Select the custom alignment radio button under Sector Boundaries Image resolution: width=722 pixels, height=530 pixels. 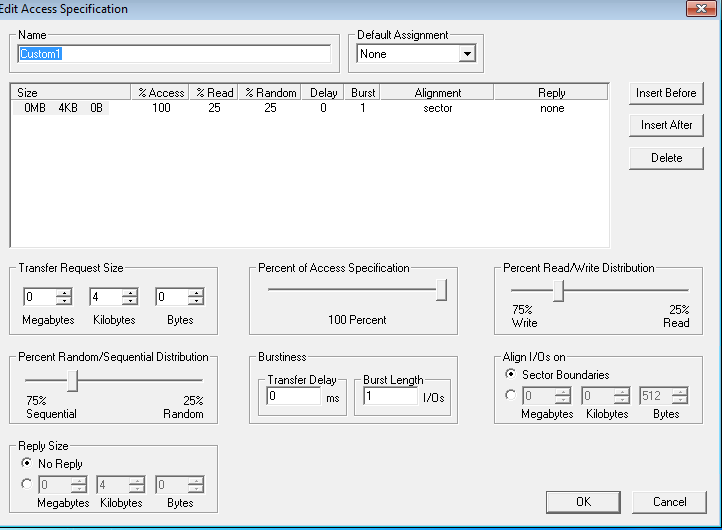coord(510,395)
